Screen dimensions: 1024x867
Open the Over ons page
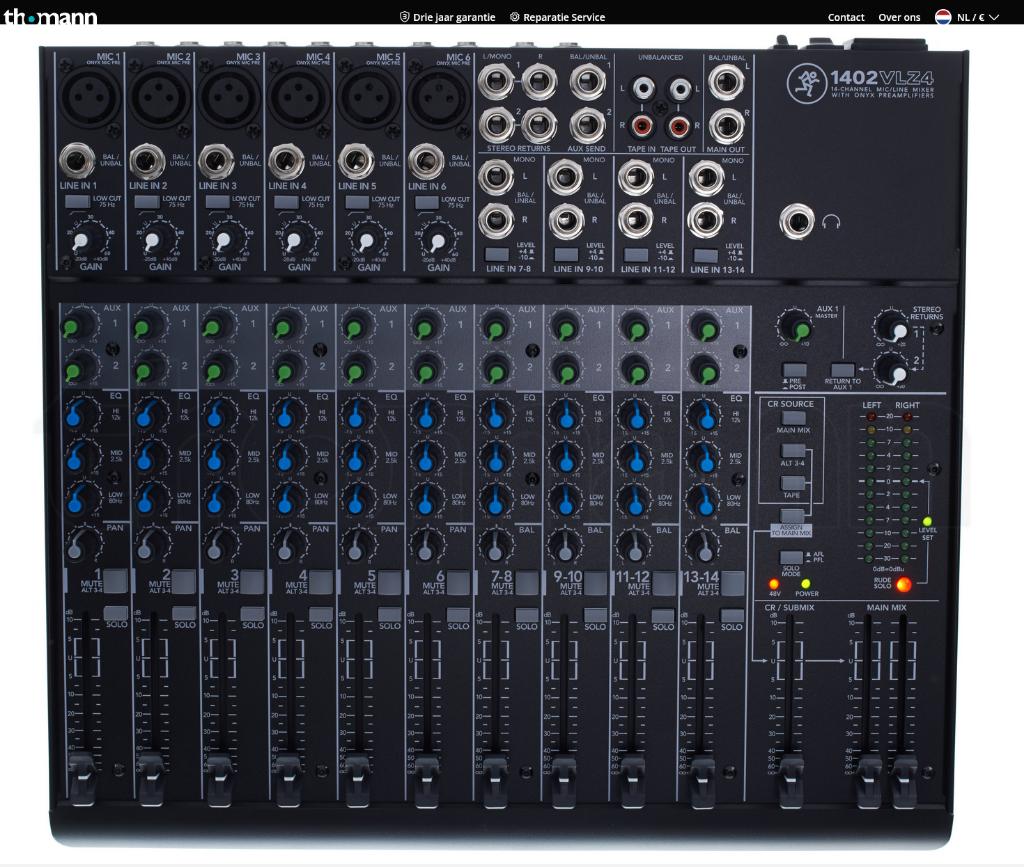pos(899,18)
